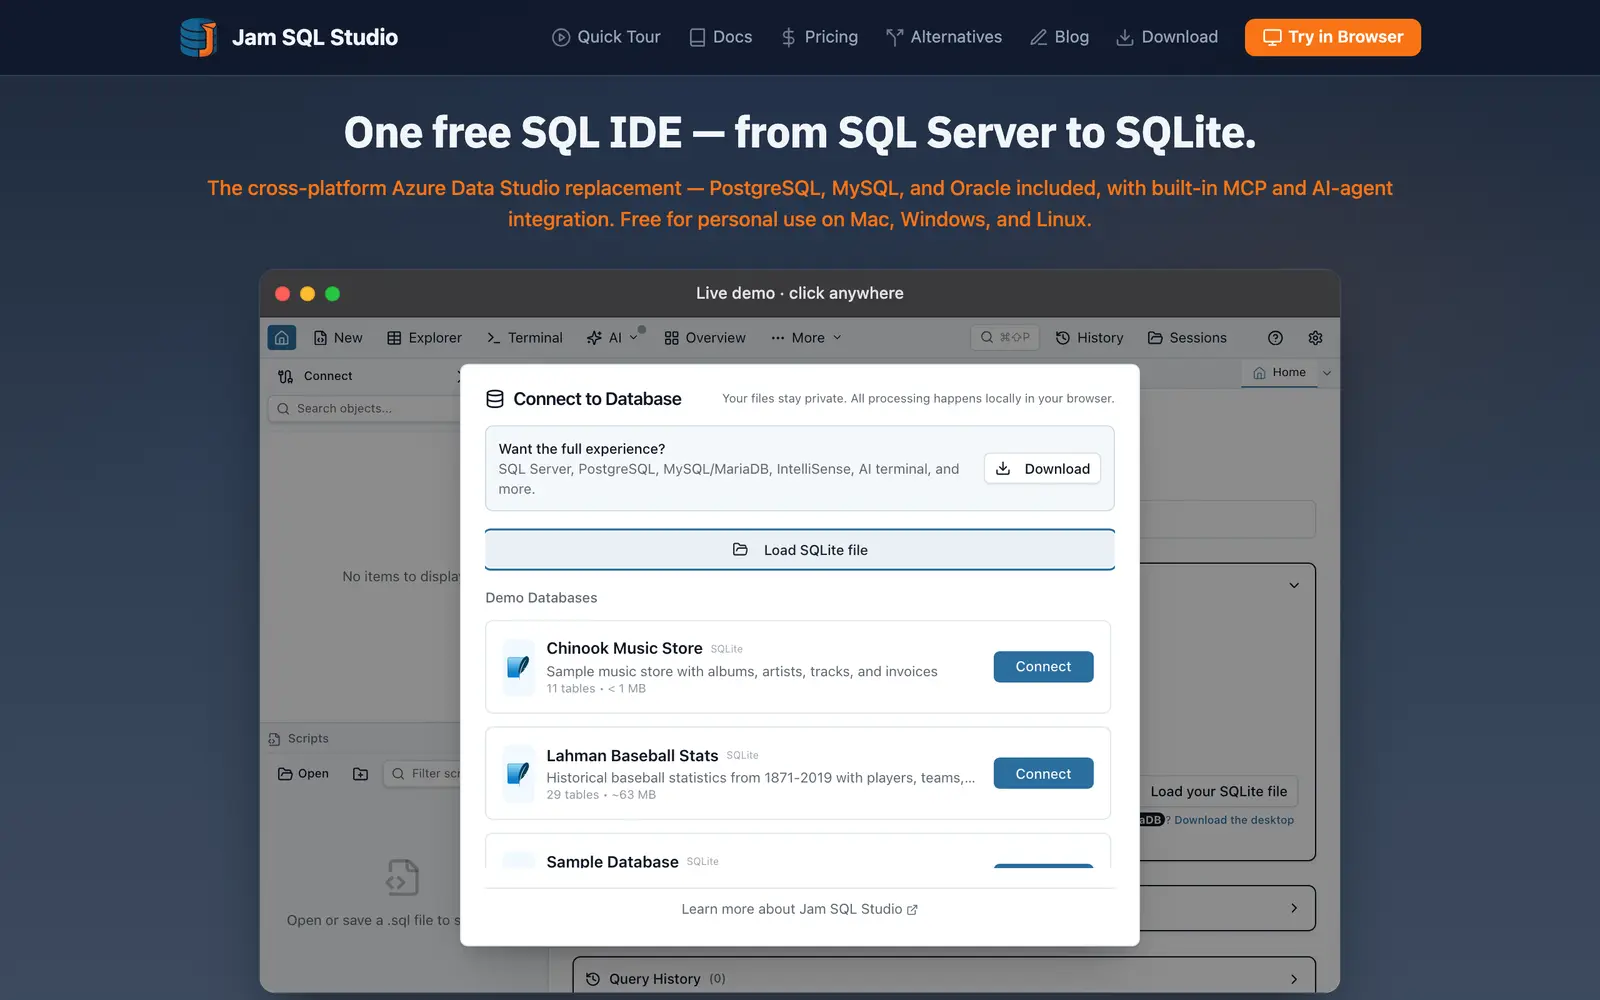Click the Chinook Music Store database icon
This screenshot has width=1600, height=1000.
point(518,667)
